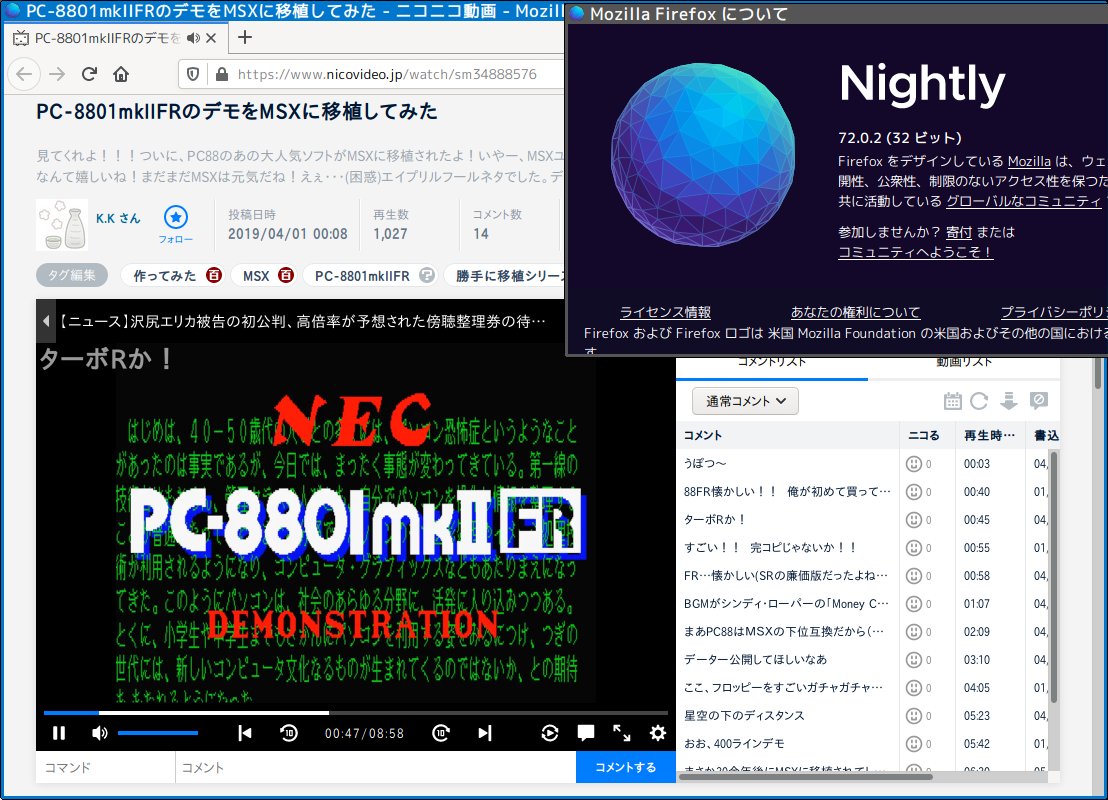
Task: Click the command input field
Action: [x=105, y=767]
